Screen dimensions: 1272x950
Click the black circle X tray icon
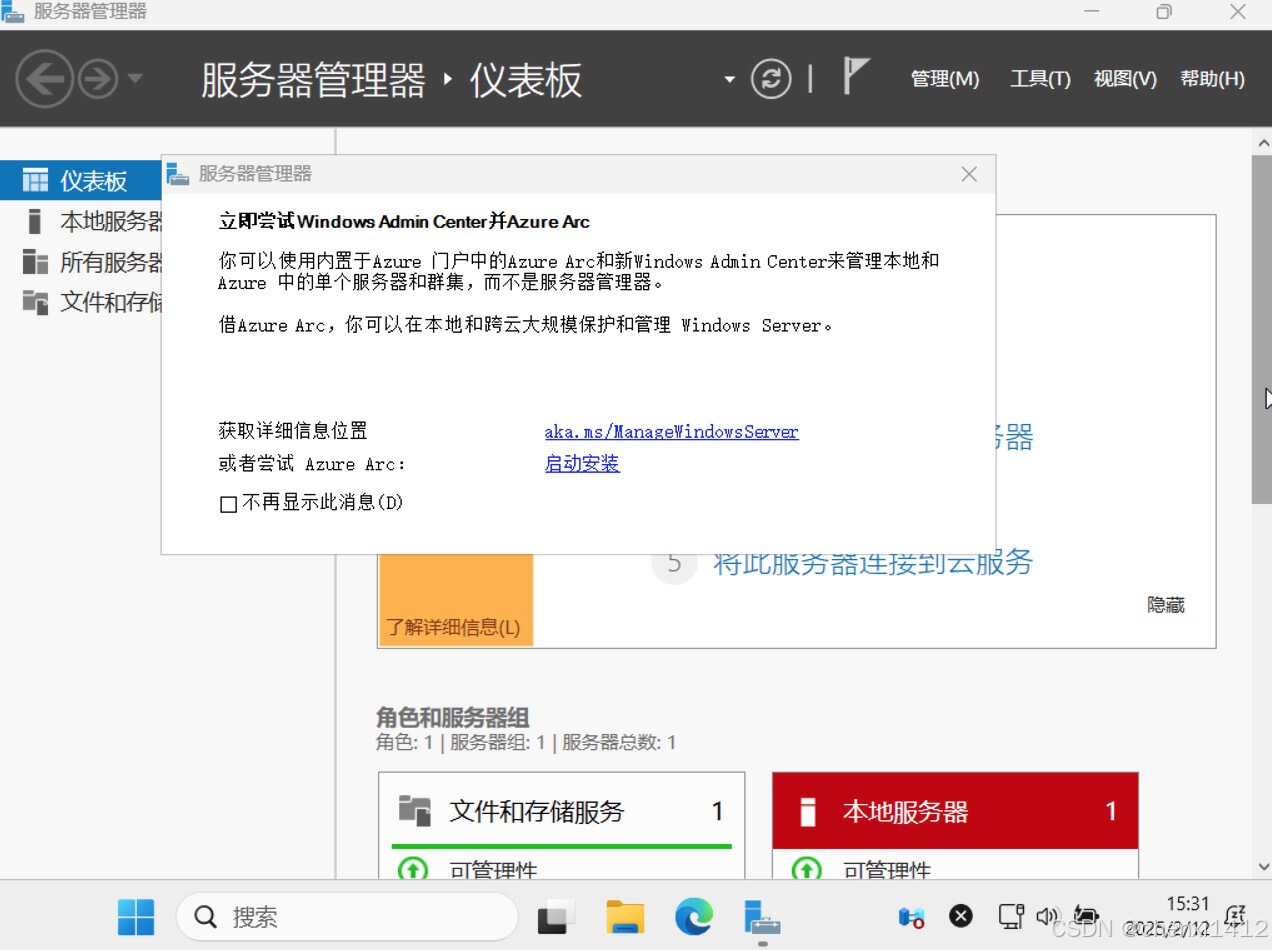pos(961,916)
